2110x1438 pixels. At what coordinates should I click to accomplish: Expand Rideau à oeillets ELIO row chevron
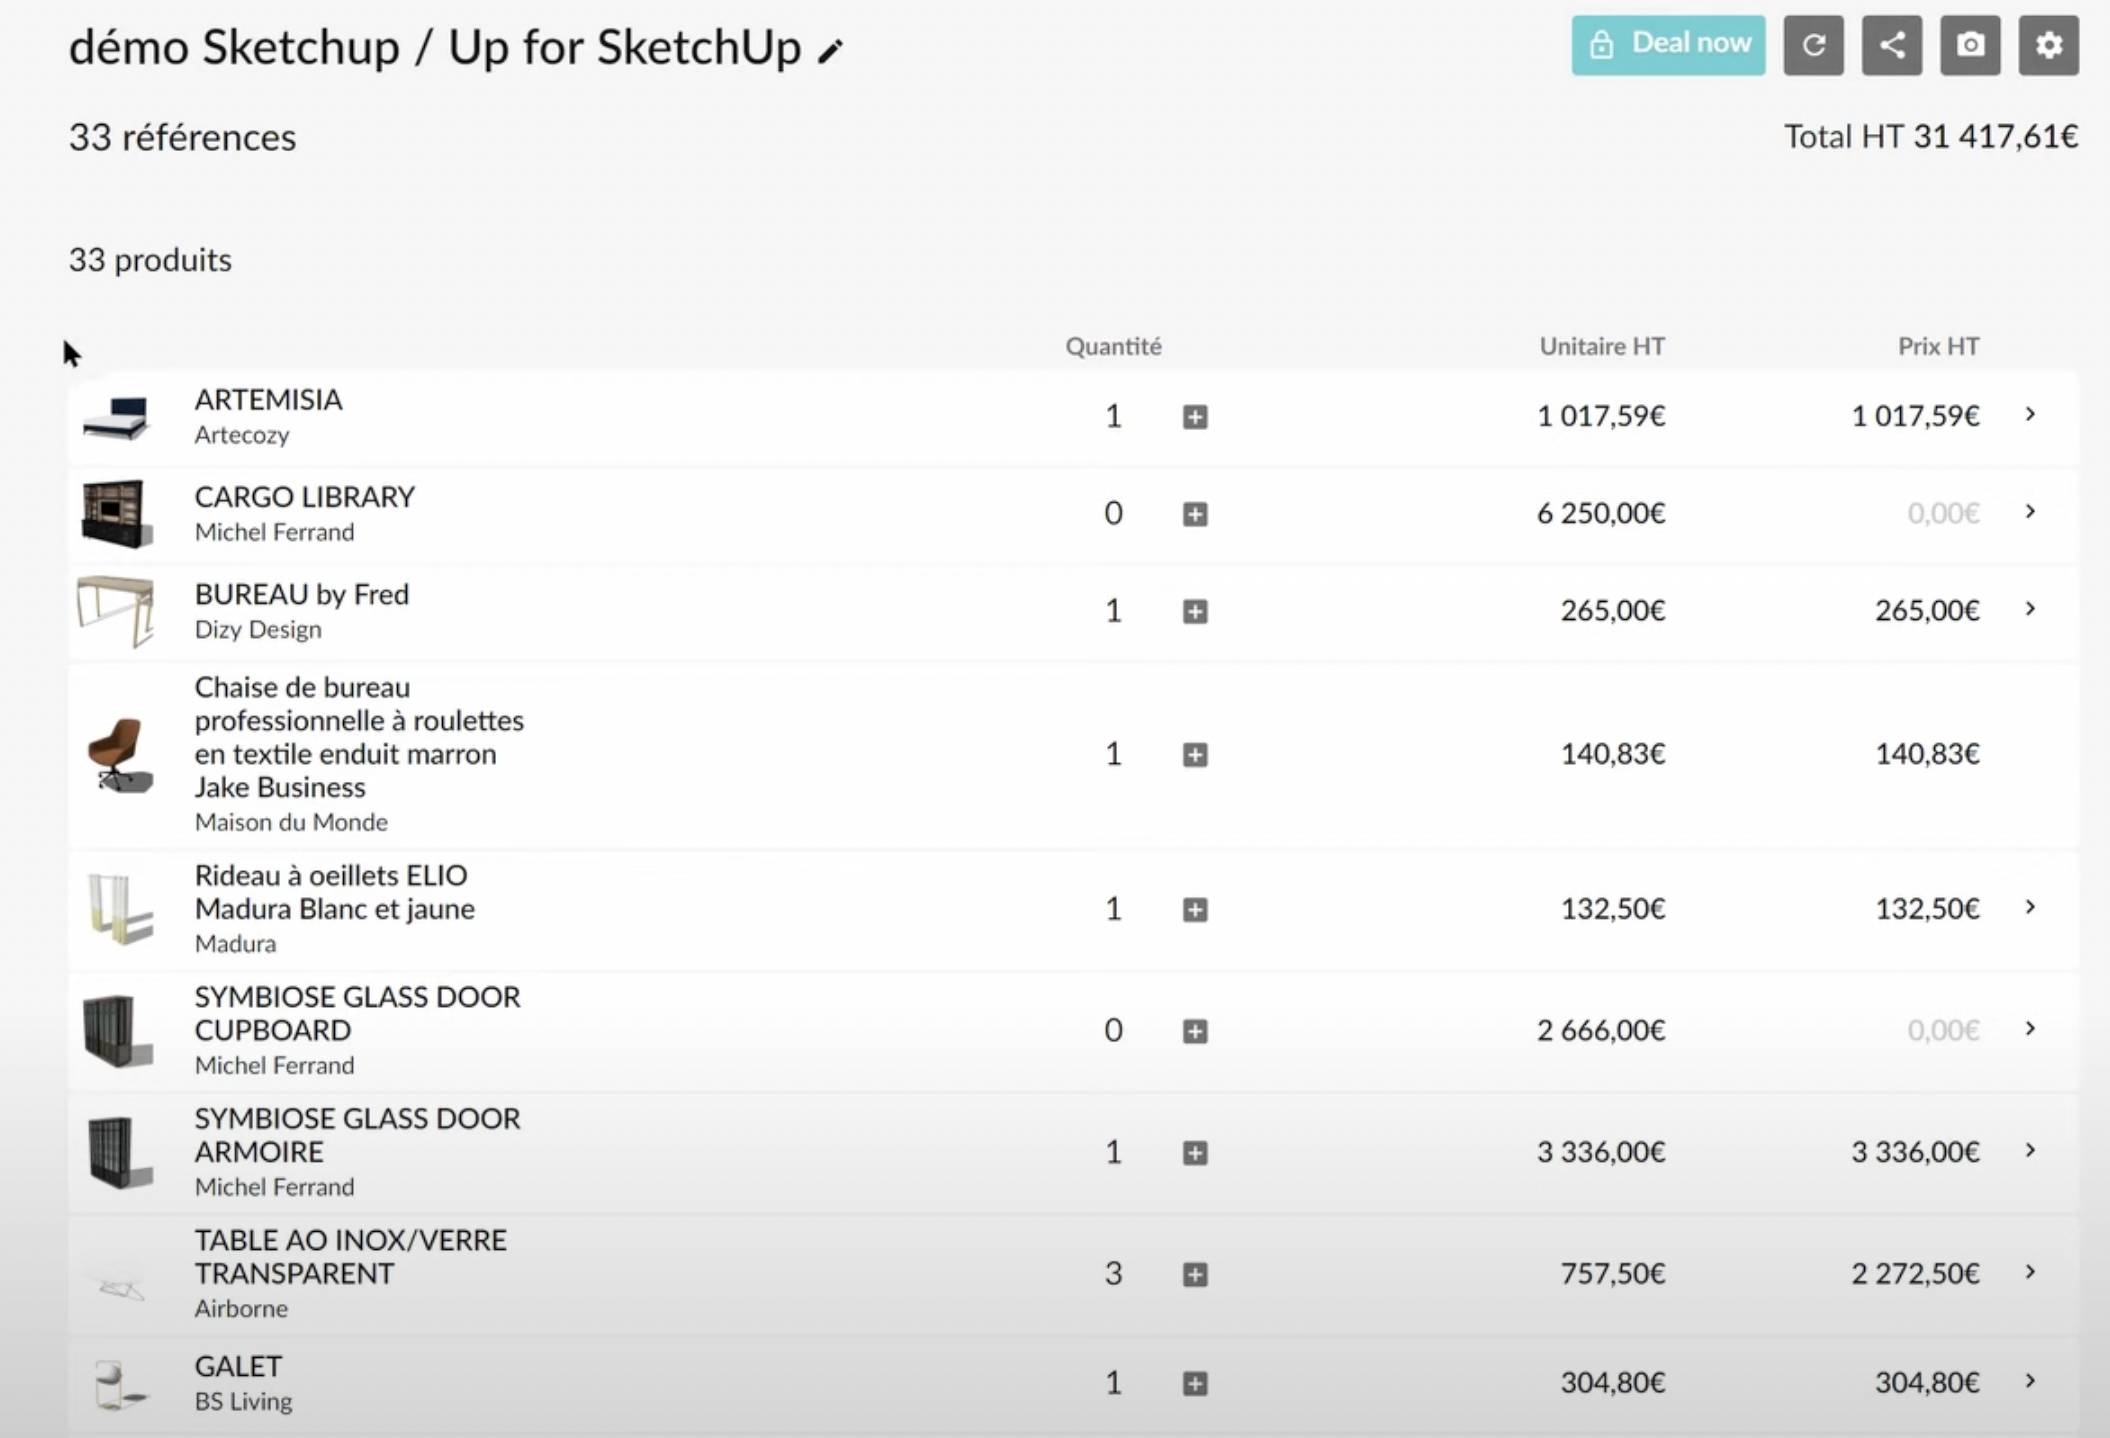pyautogui.click(x=2030, y=907)
